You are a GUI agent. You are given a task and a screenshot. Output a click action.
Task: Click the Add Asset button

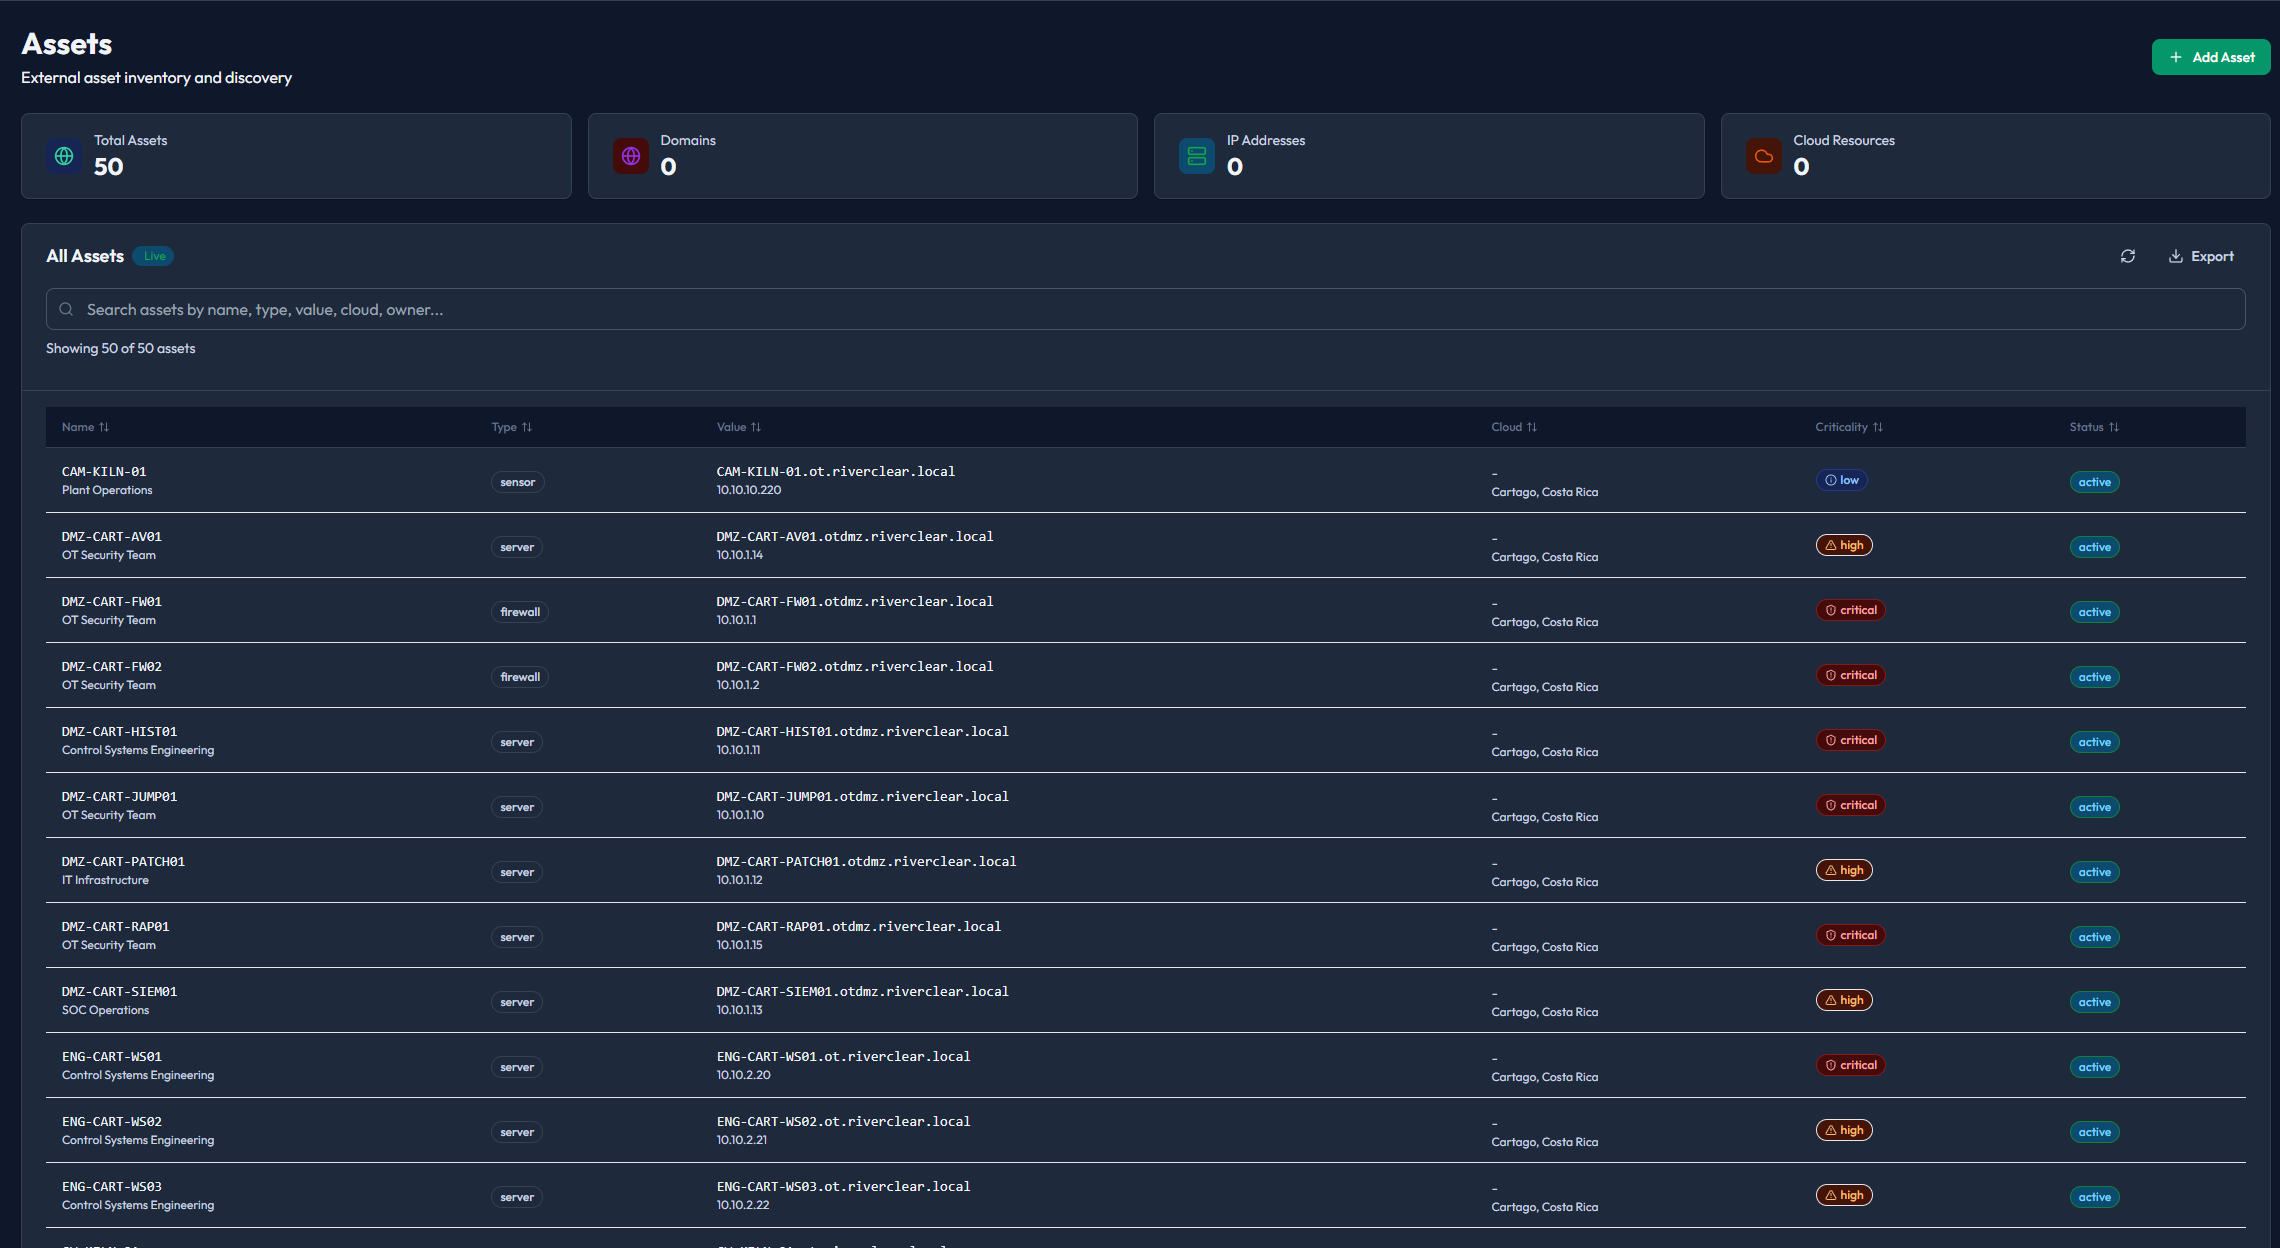pyautogui.click(x=2211, y=57)
